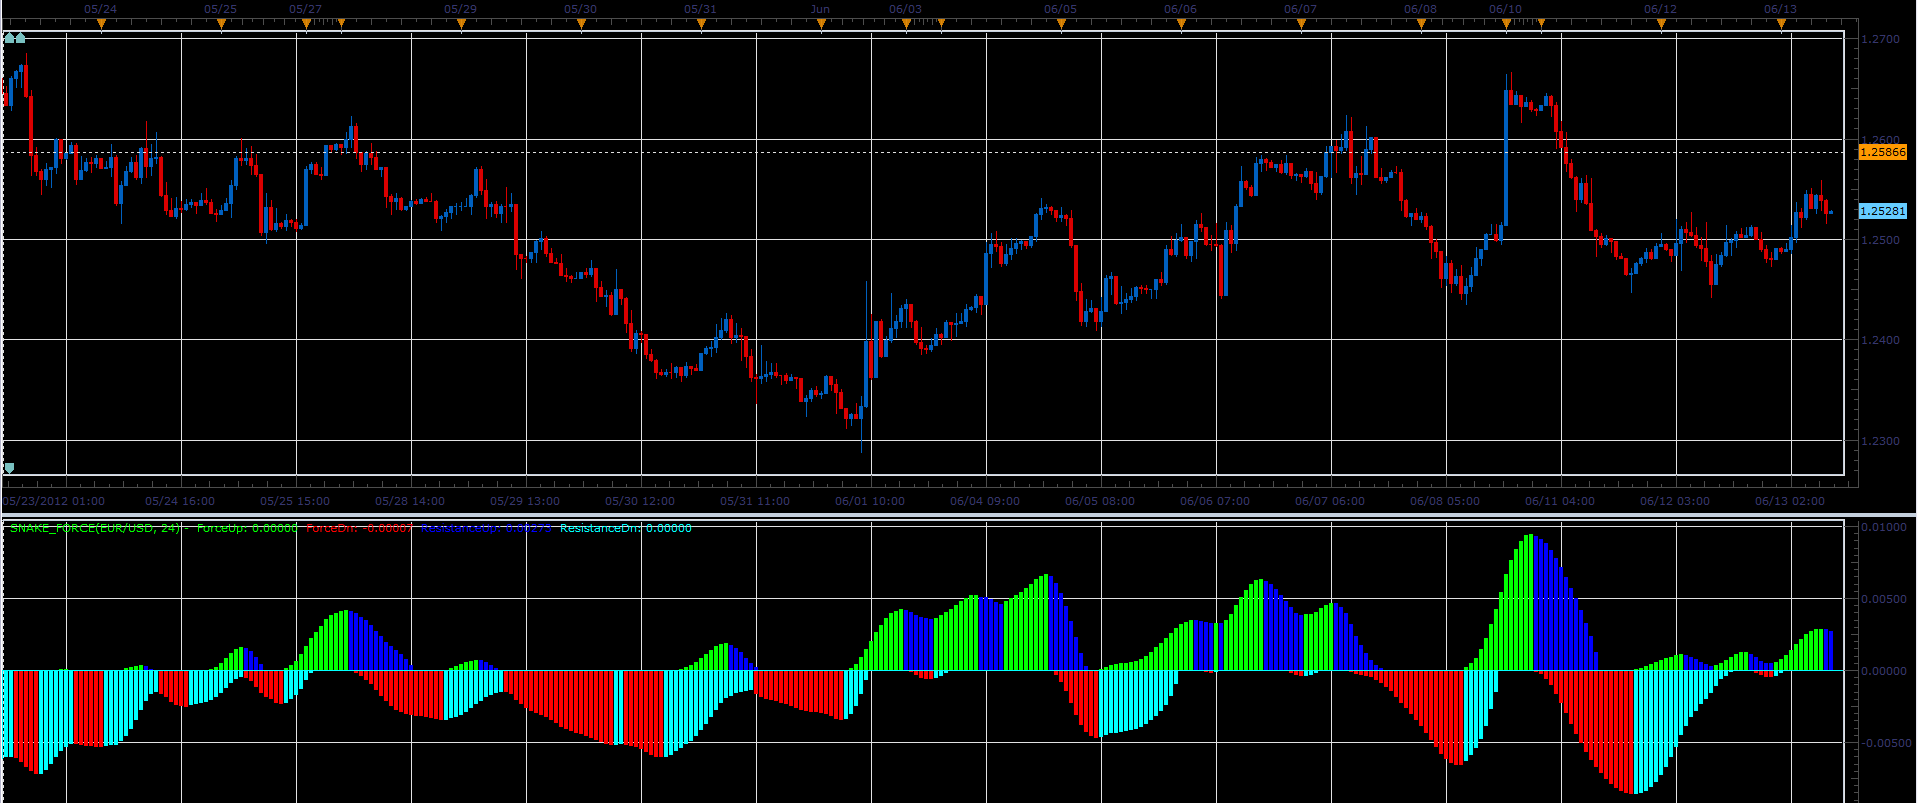Select the orange day marker under 06/05
Screen dimensions: 1918x803
click(x=1061, y=24)
